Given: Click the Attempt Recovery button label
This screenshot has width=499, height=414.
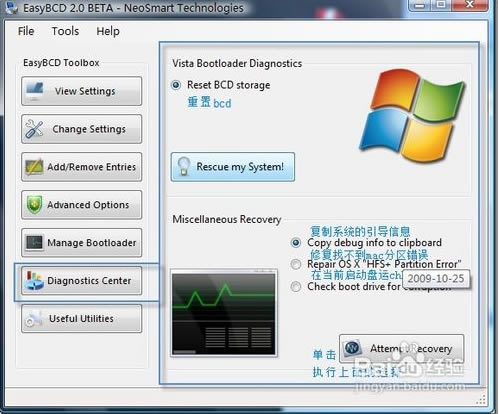Looking at the screenshot, I should coord(411,349).
